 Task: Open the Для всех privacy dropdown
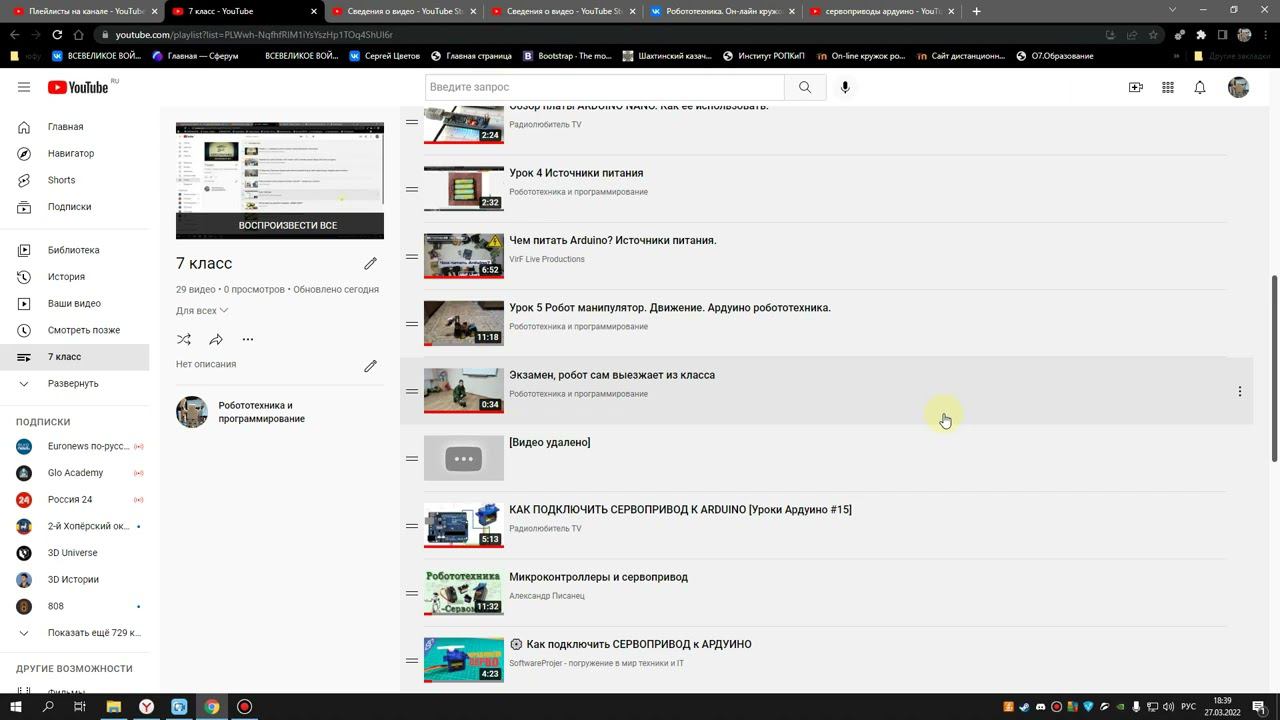(202, 311)
